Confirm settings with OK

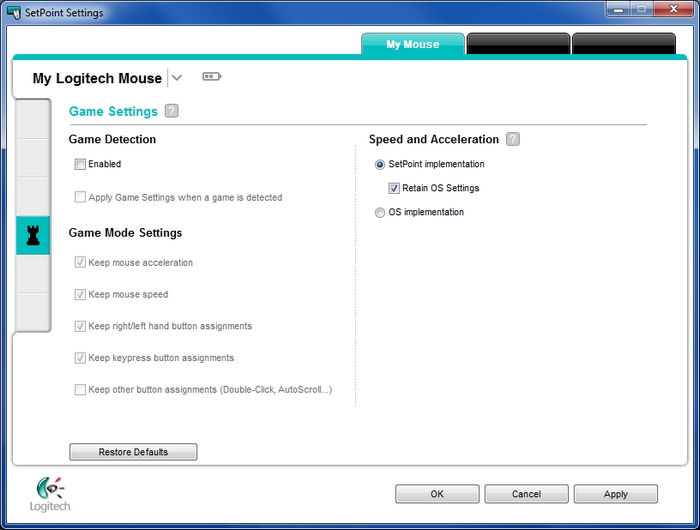437,494
